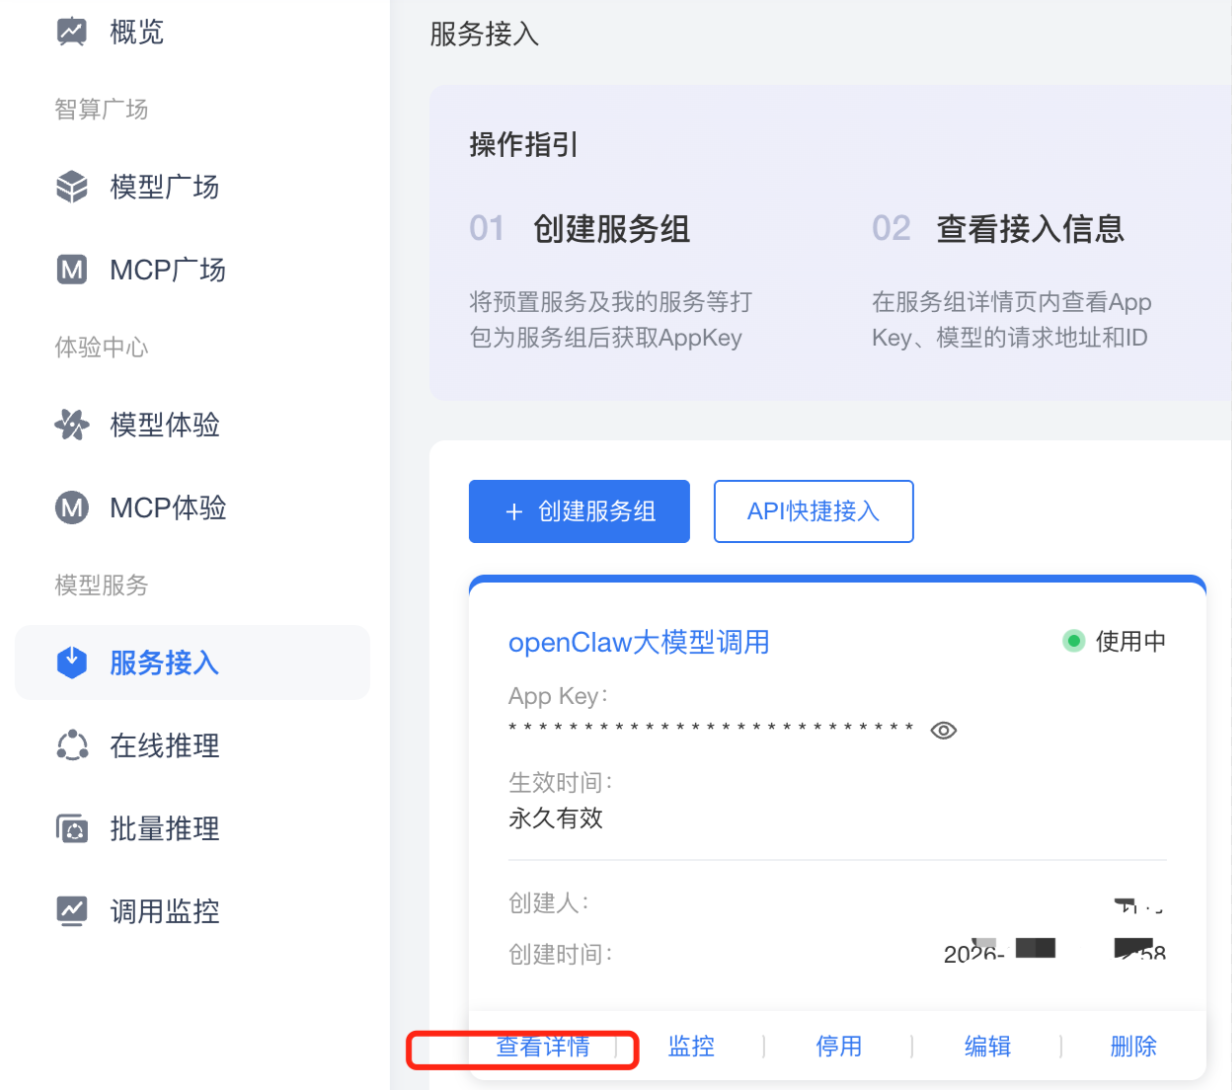The height and width of the screenshot is (1090, 1232).
Task: Click the MCP体验 round M icon
Action: pos(72,508)
